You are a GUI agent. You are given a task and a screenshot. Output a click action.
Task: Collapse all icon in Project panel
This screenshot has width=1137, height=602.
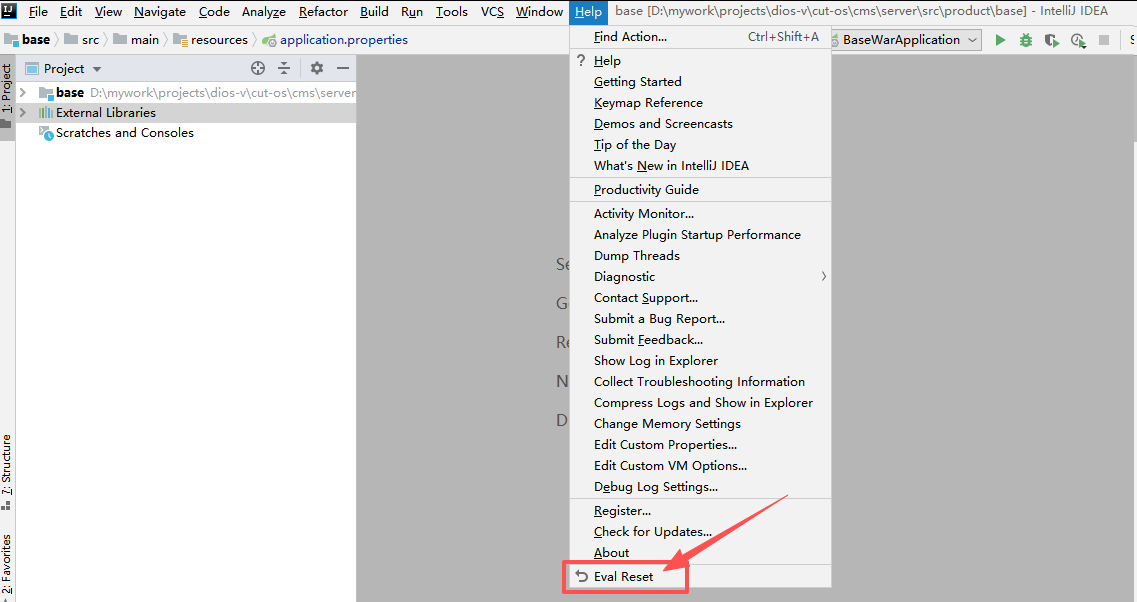284,68
